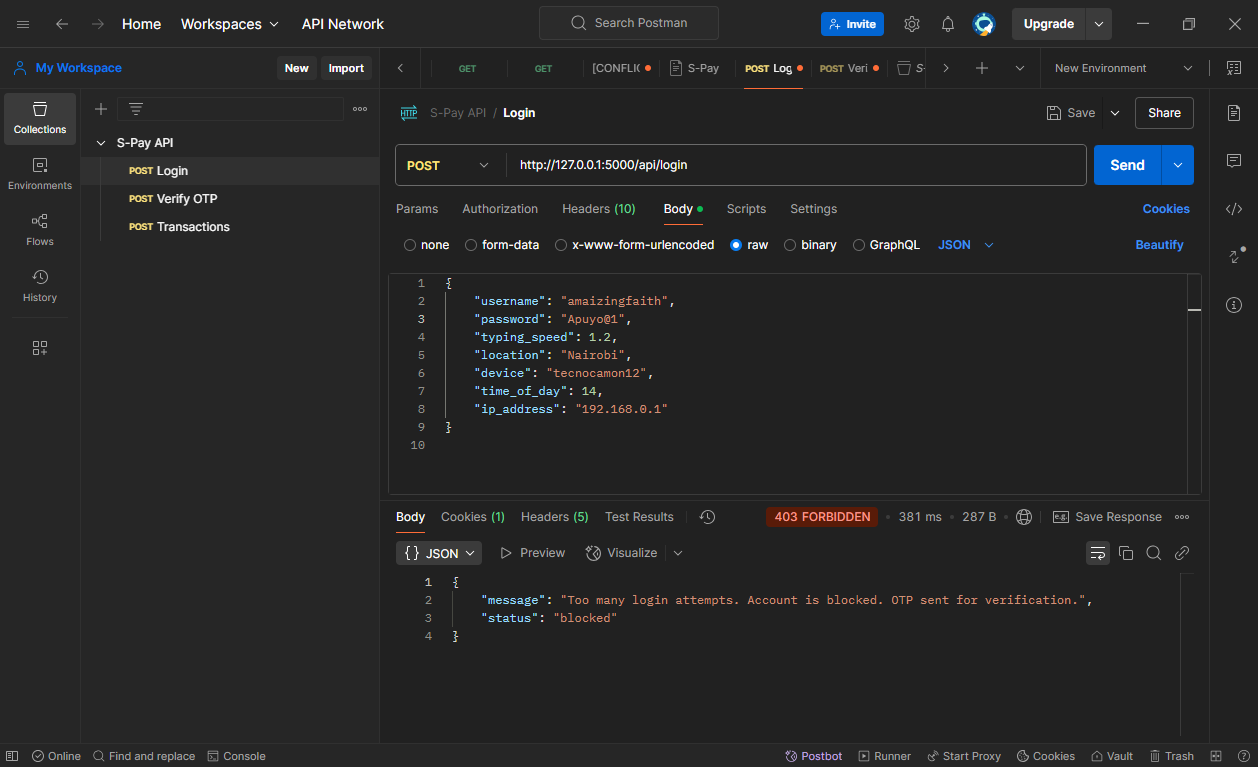Click the Send button
The width and height of the screenshot is (1258, 767).
coord(1127,165)
